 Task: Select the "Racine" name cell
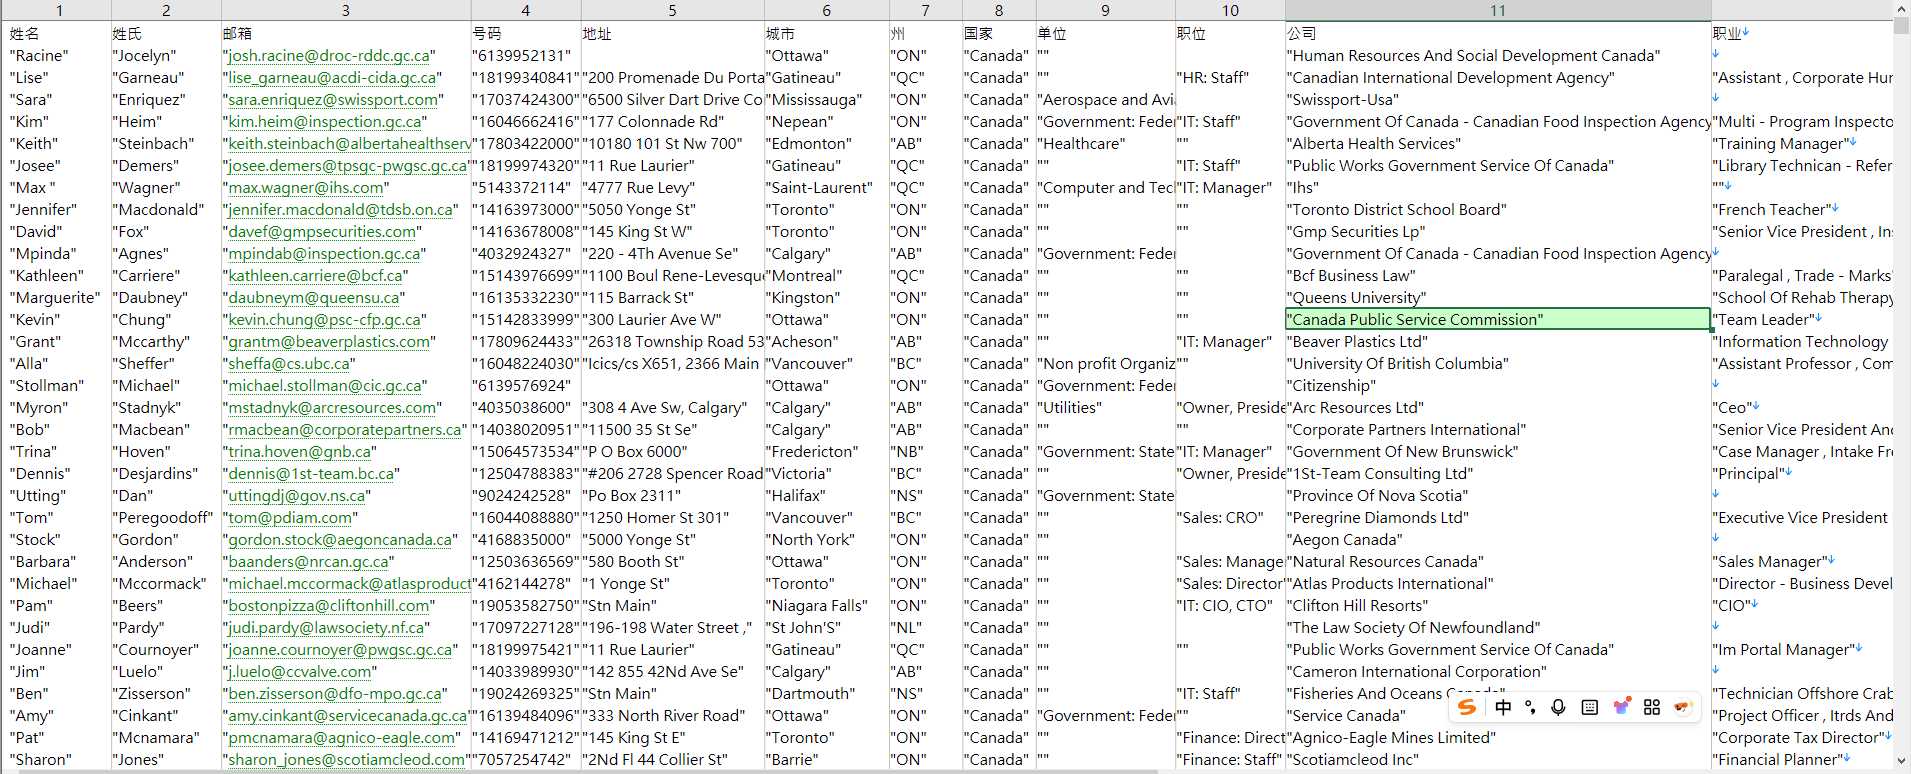(59, 56)
